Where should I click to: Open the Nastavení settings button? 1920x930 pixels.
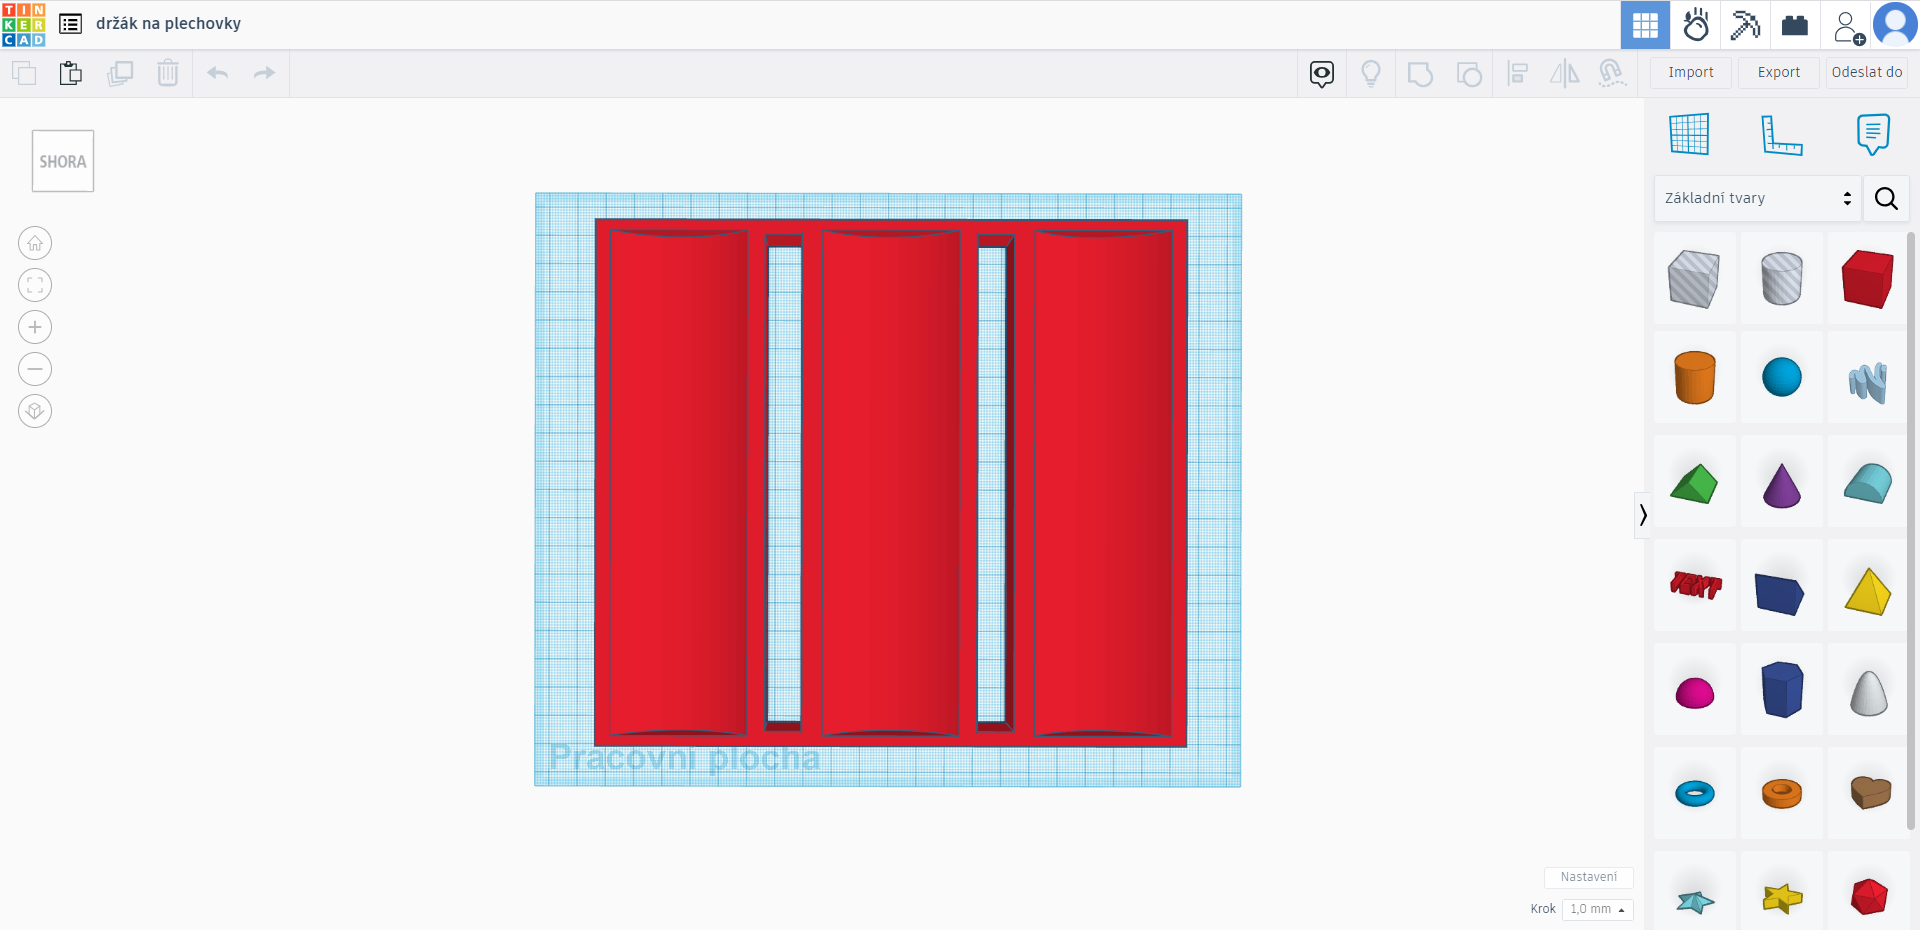coord(1589,877)
